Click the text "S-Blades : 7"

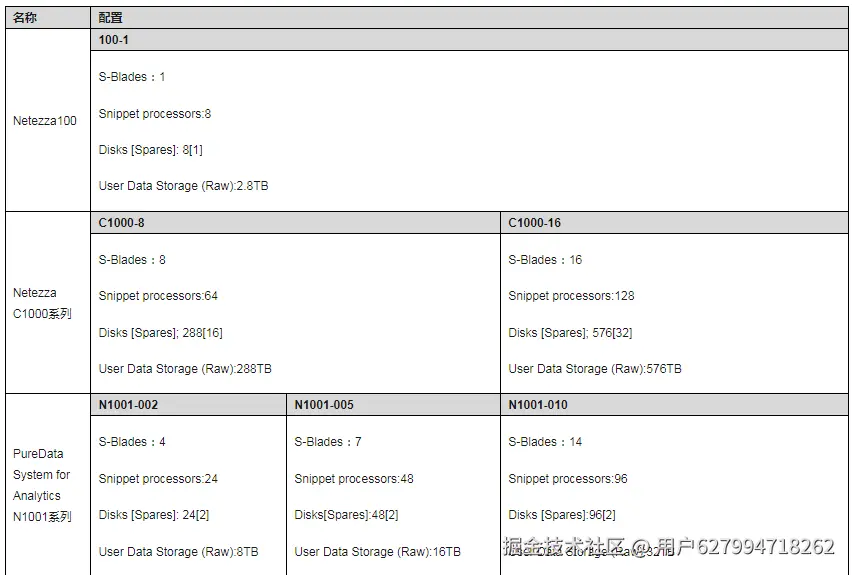click(328, 442)
